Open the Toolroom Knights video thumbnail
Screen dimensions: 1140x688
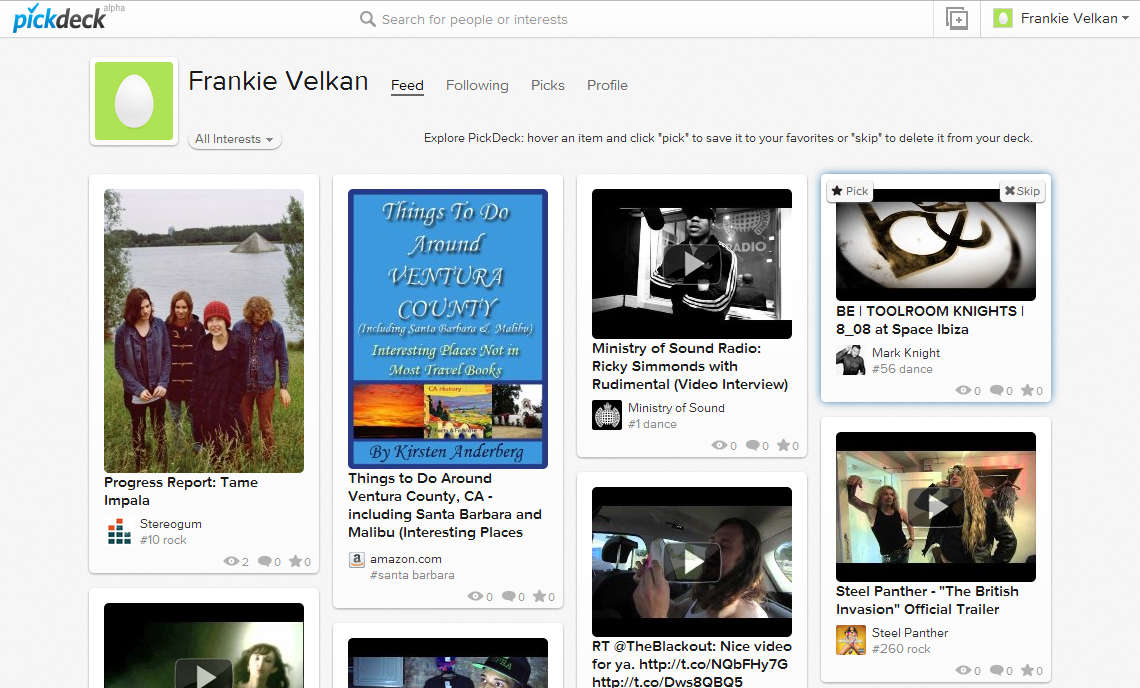click(x=936, y=247)
